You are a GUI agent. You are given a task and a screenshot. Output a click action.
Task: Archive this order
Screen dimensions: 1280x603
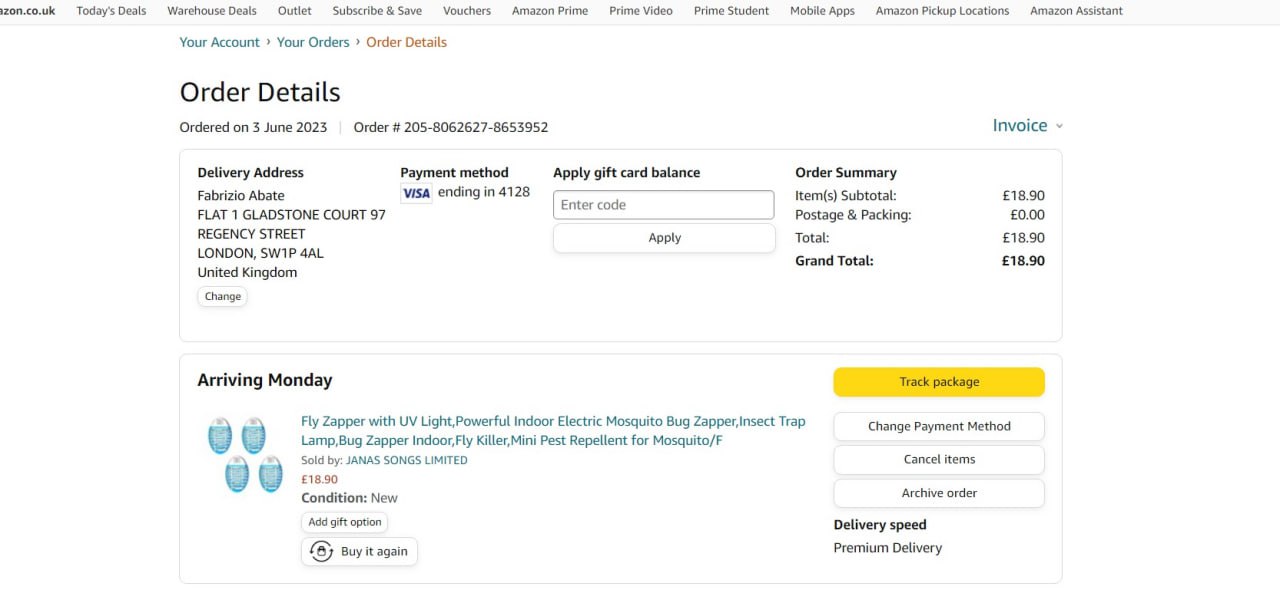point(938,493)
